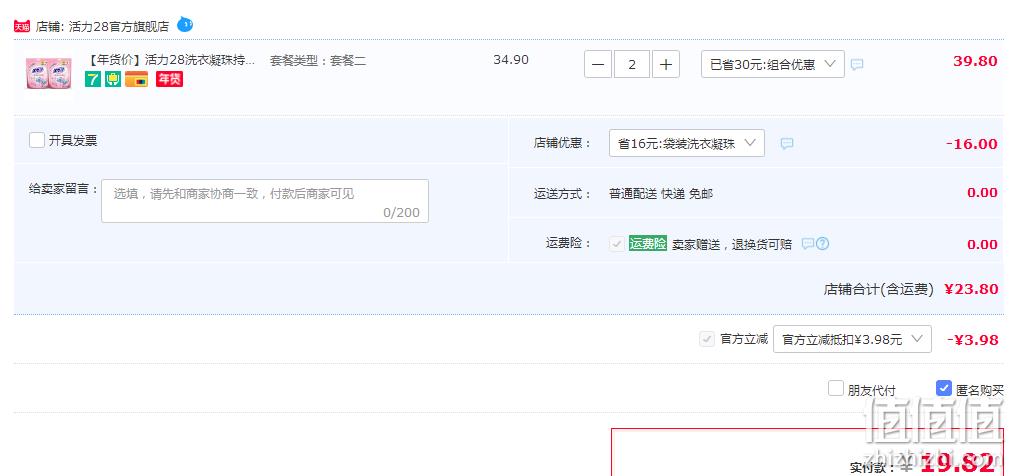Click the 卖家赠送，退换货可赔 text
1013x476 pixels.
pos(731,245)
